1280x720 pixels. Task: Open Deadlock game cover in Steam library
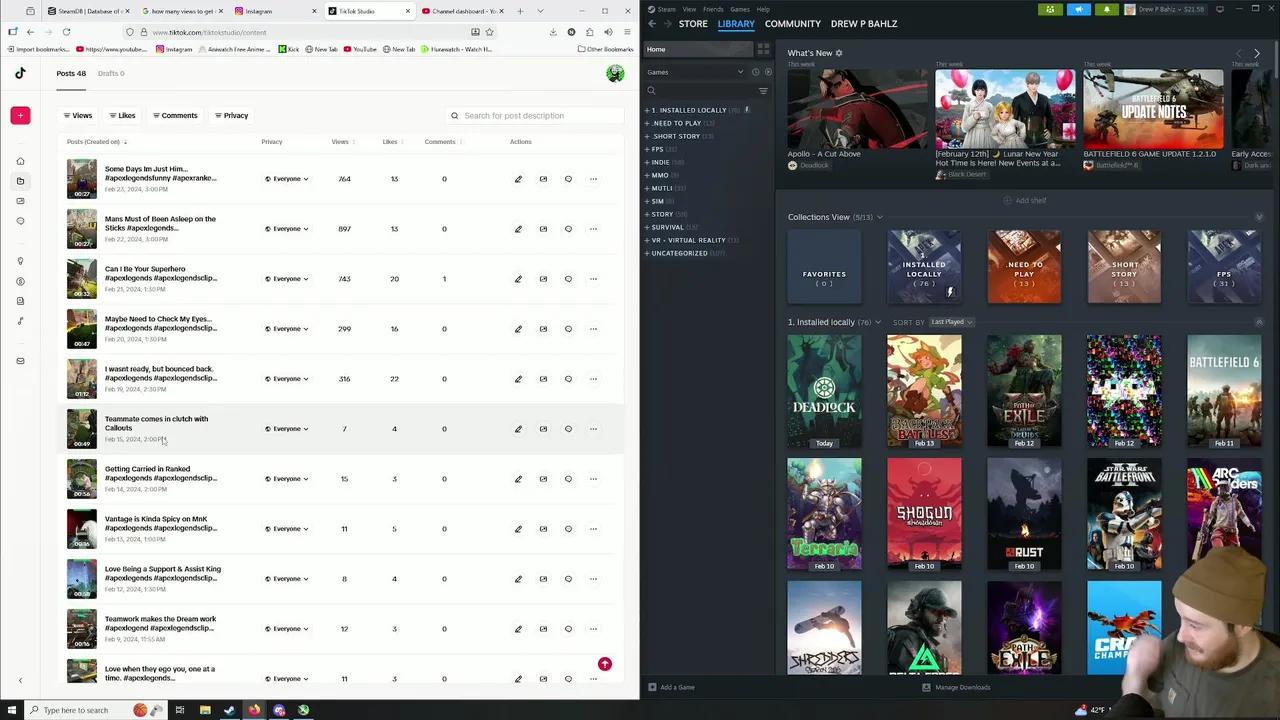(x=824, y=390)
